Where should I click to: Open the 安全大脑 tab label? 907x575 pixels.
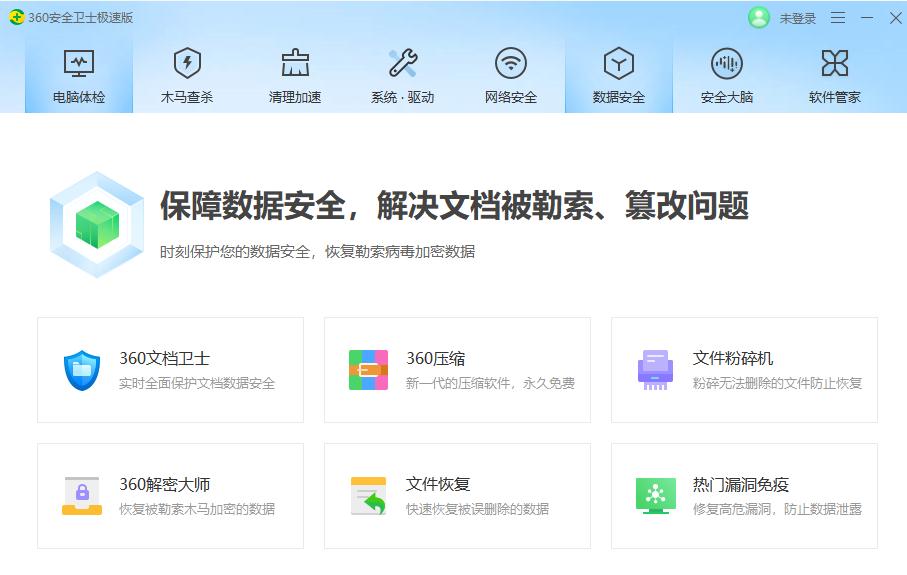727,97
